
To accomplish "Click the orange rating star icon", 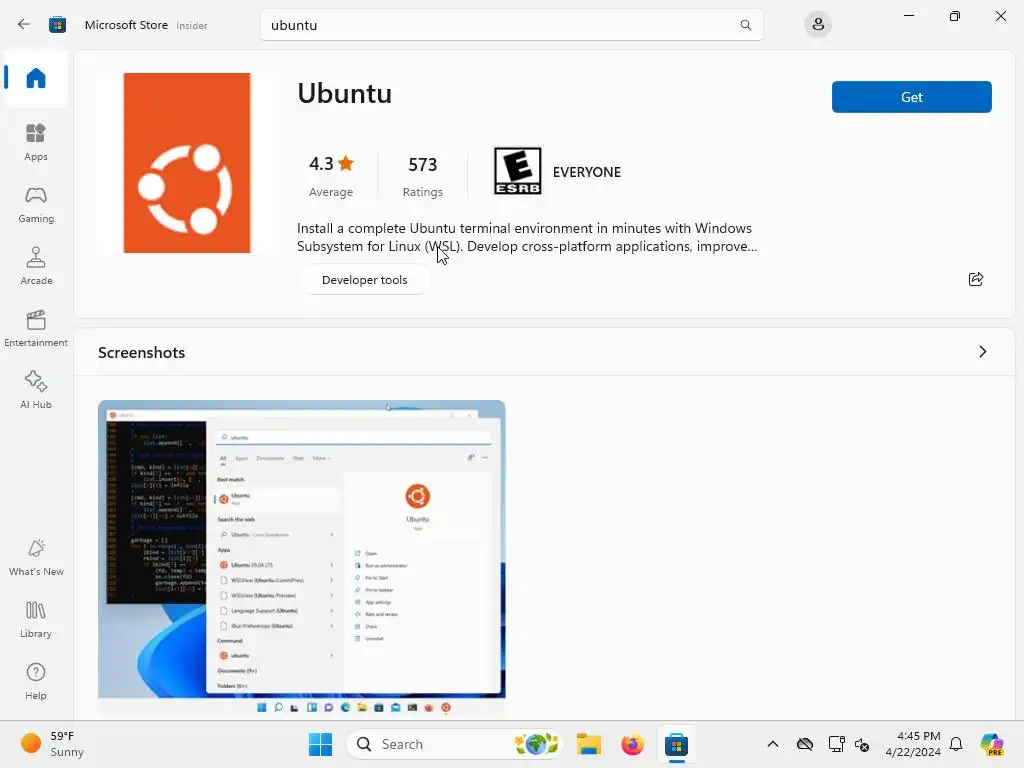I will point(346,163).
